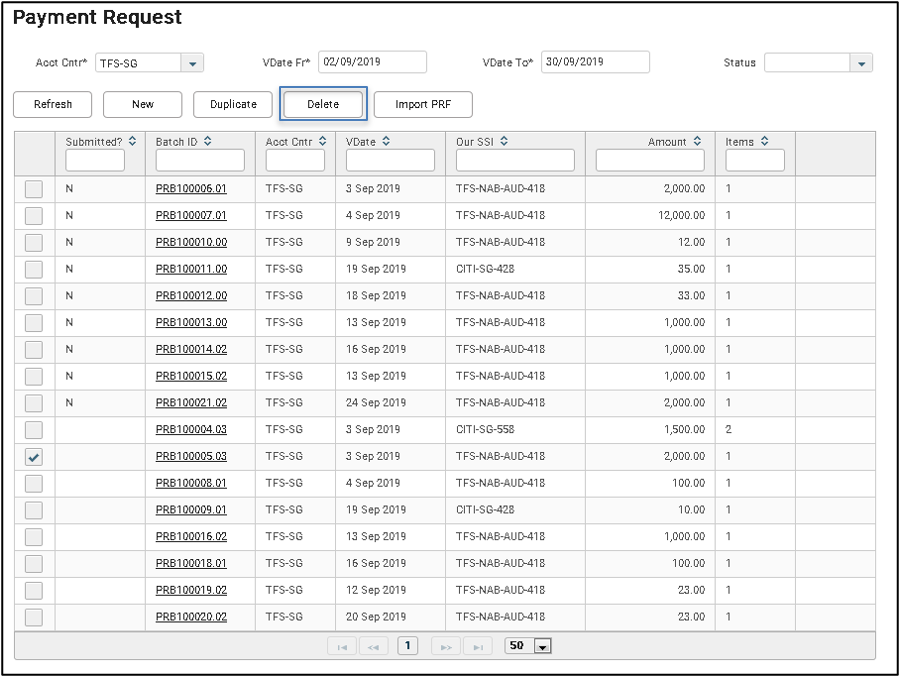Sort by Our SSI column icon
This screenshot has width=901, height=677.
pyautogui.click(x=504, y=142)
